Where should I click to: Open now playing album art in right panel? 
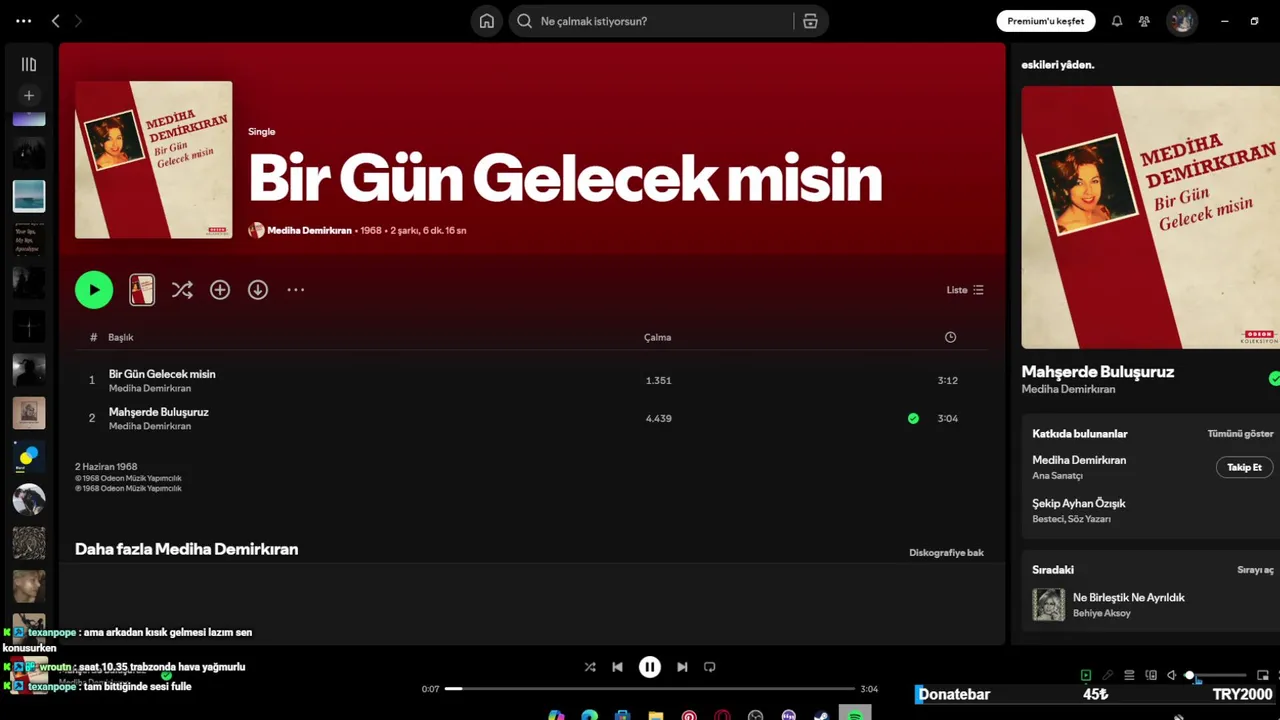click(1150, 217)
